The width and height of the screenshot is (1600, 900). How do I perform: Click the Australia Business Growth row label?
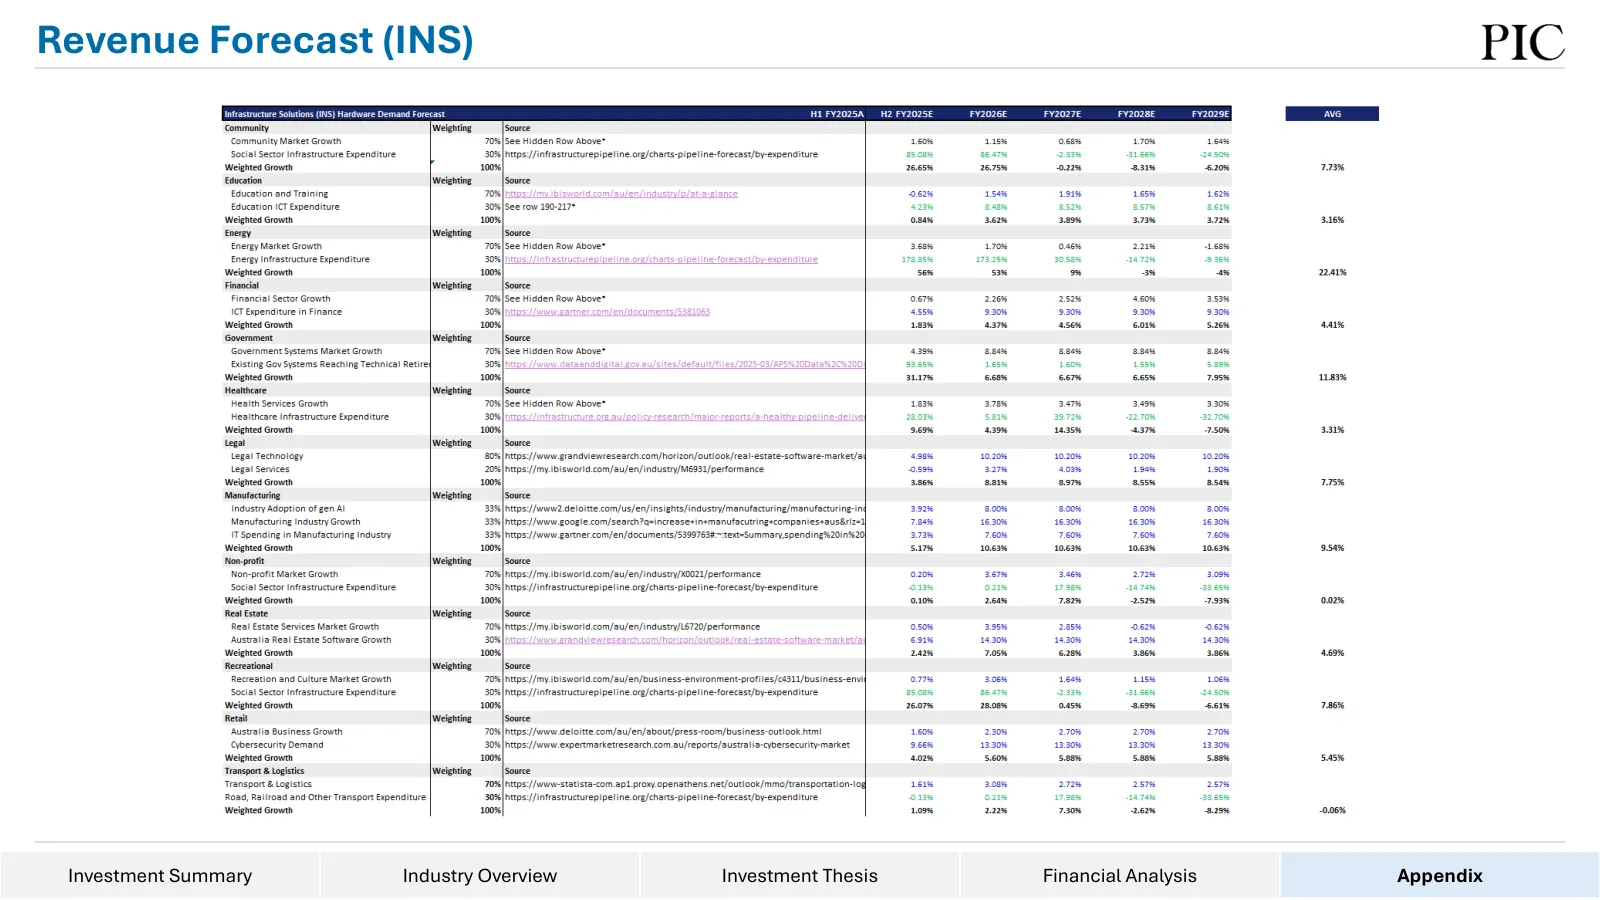tap(287, 732)
